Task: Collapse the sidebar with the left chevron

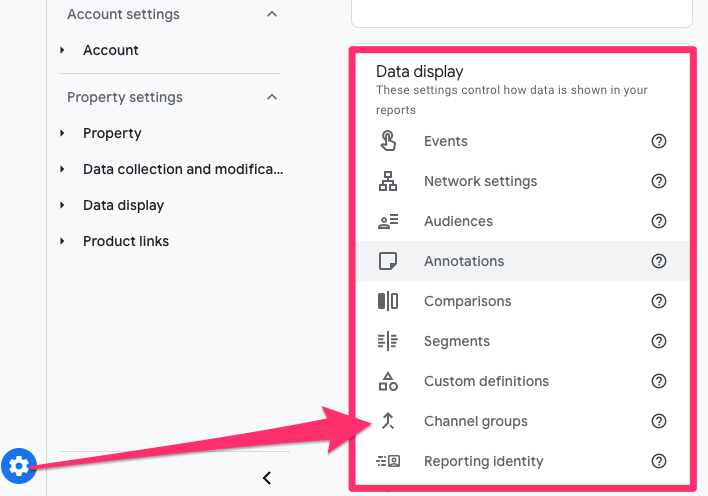Action: point(267,478)
